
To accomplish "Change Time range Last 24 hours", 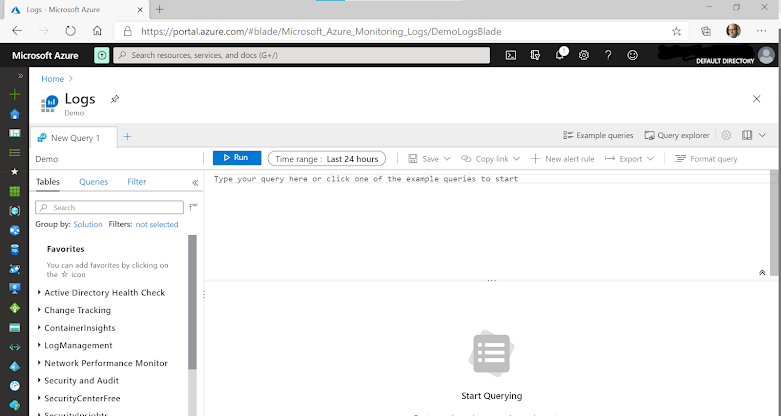I will coord(327,159).
